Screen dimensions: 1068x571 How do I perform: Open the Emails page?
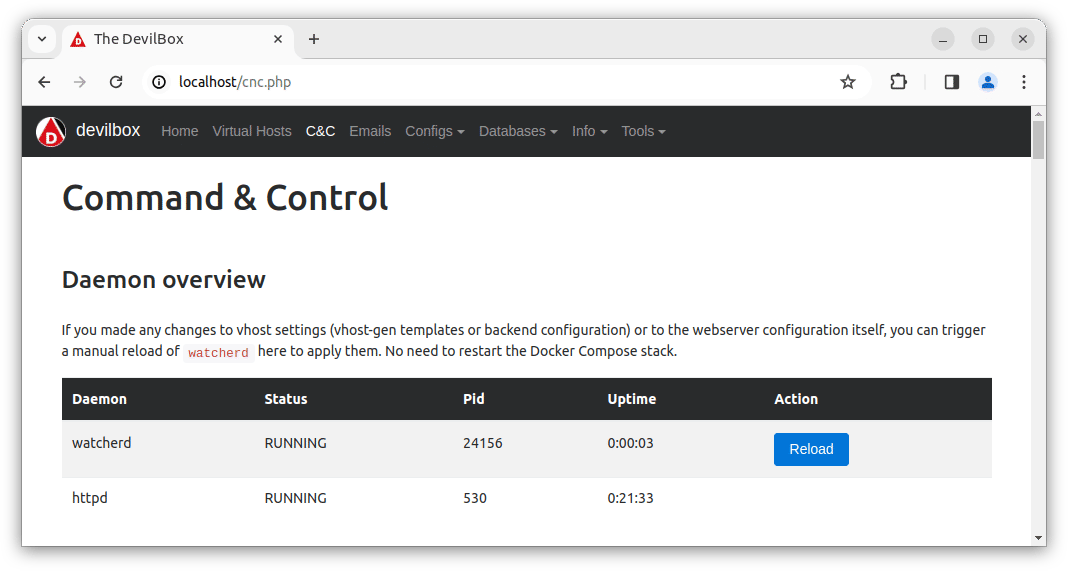(x=370, y=131)
